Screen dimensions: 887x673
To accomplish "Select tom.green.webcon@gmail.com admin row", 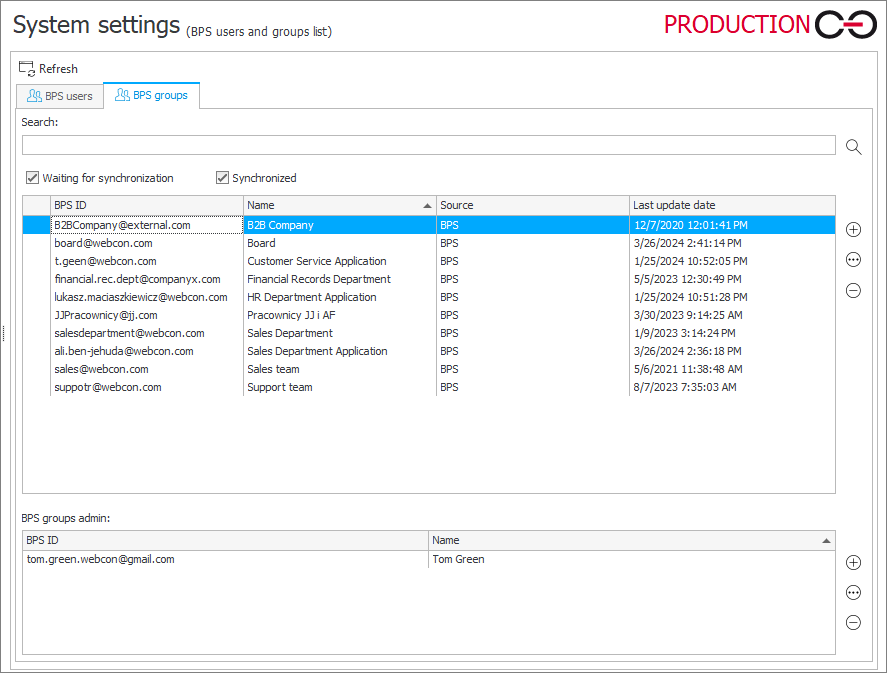I will [429, 559].
